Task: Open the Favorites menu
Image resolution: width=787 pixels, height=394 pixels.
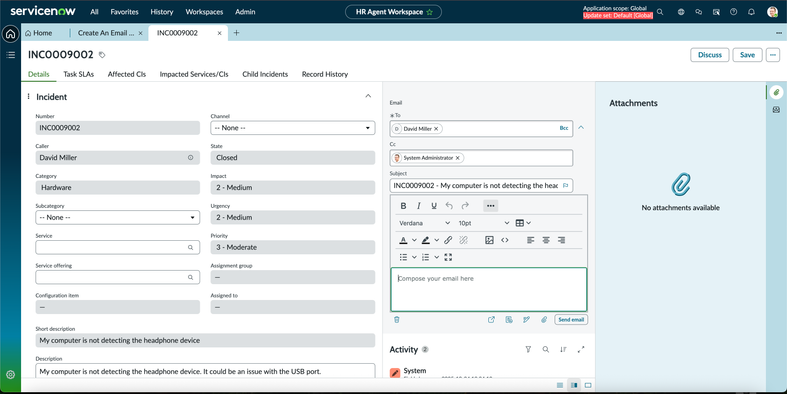Action: 124,12
